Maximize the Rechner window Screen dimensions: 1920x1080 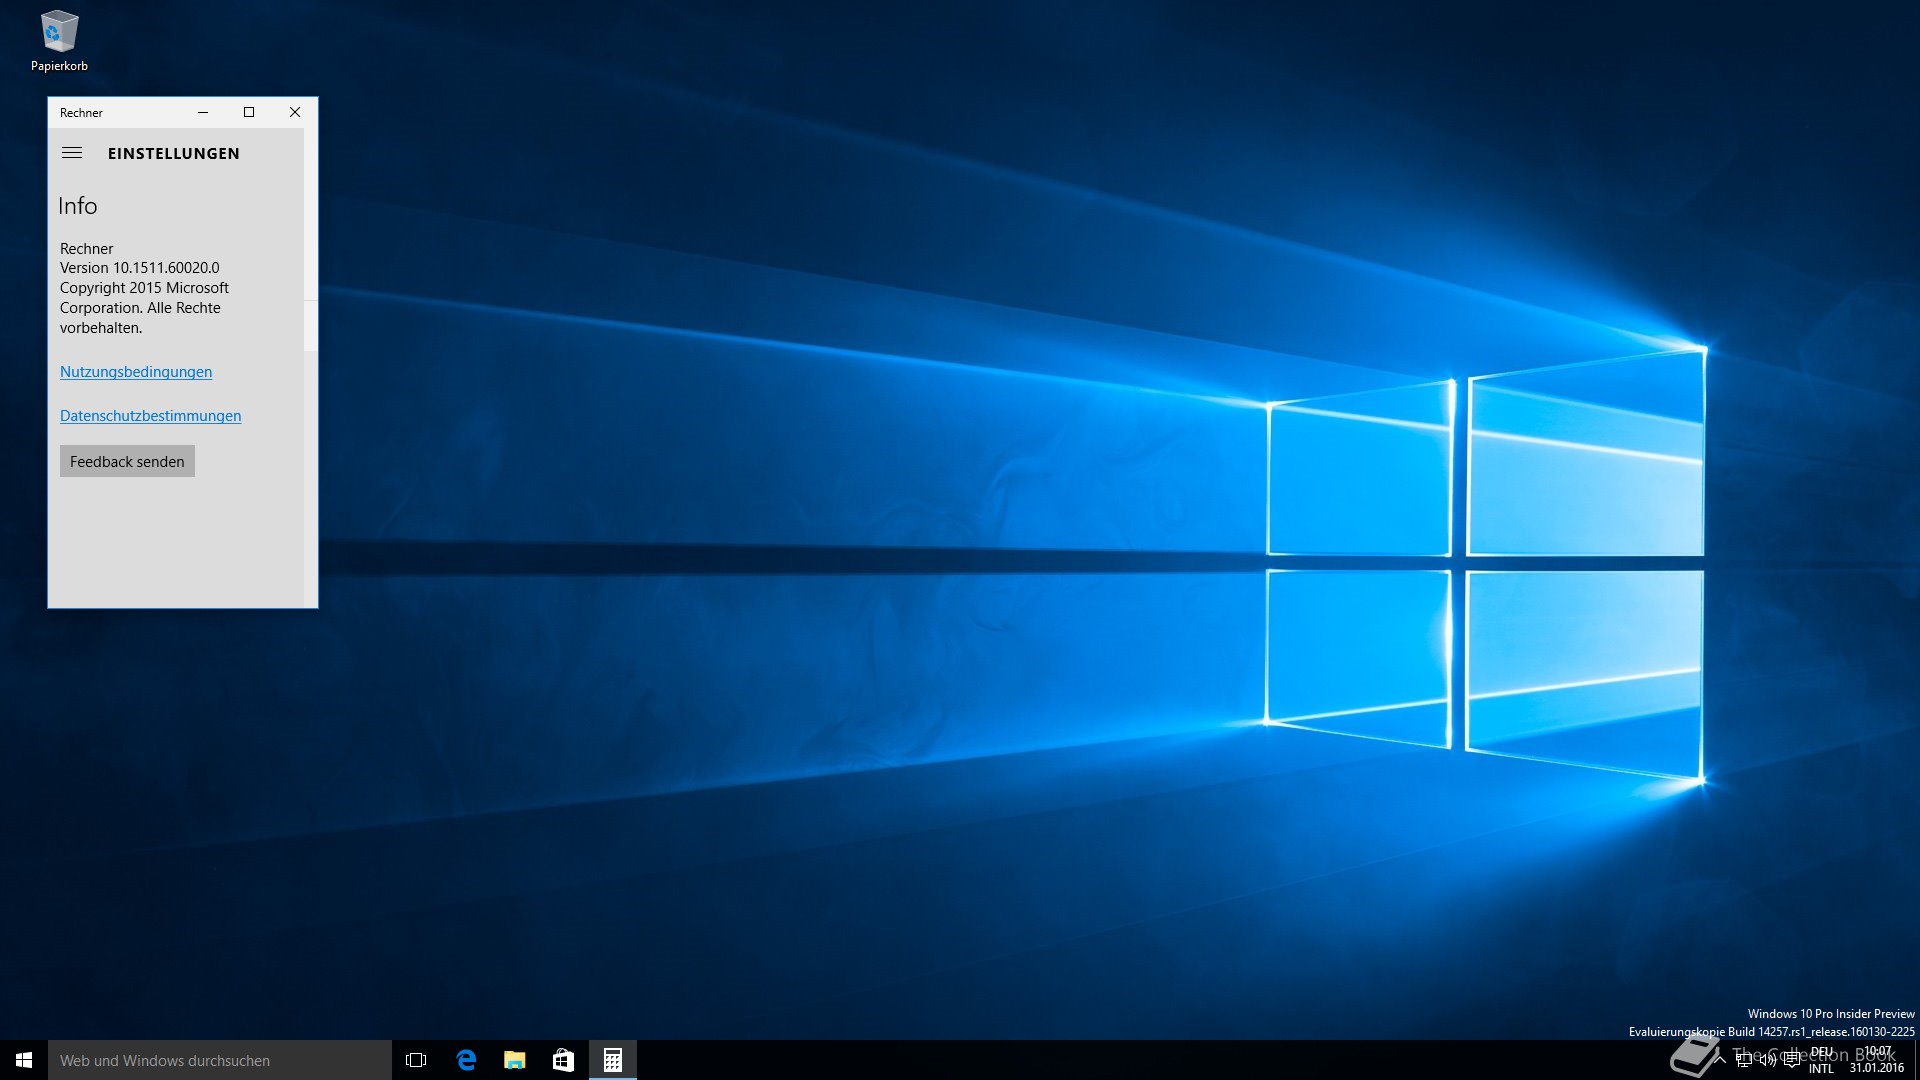pyautogui.click(x=249, y=112)
